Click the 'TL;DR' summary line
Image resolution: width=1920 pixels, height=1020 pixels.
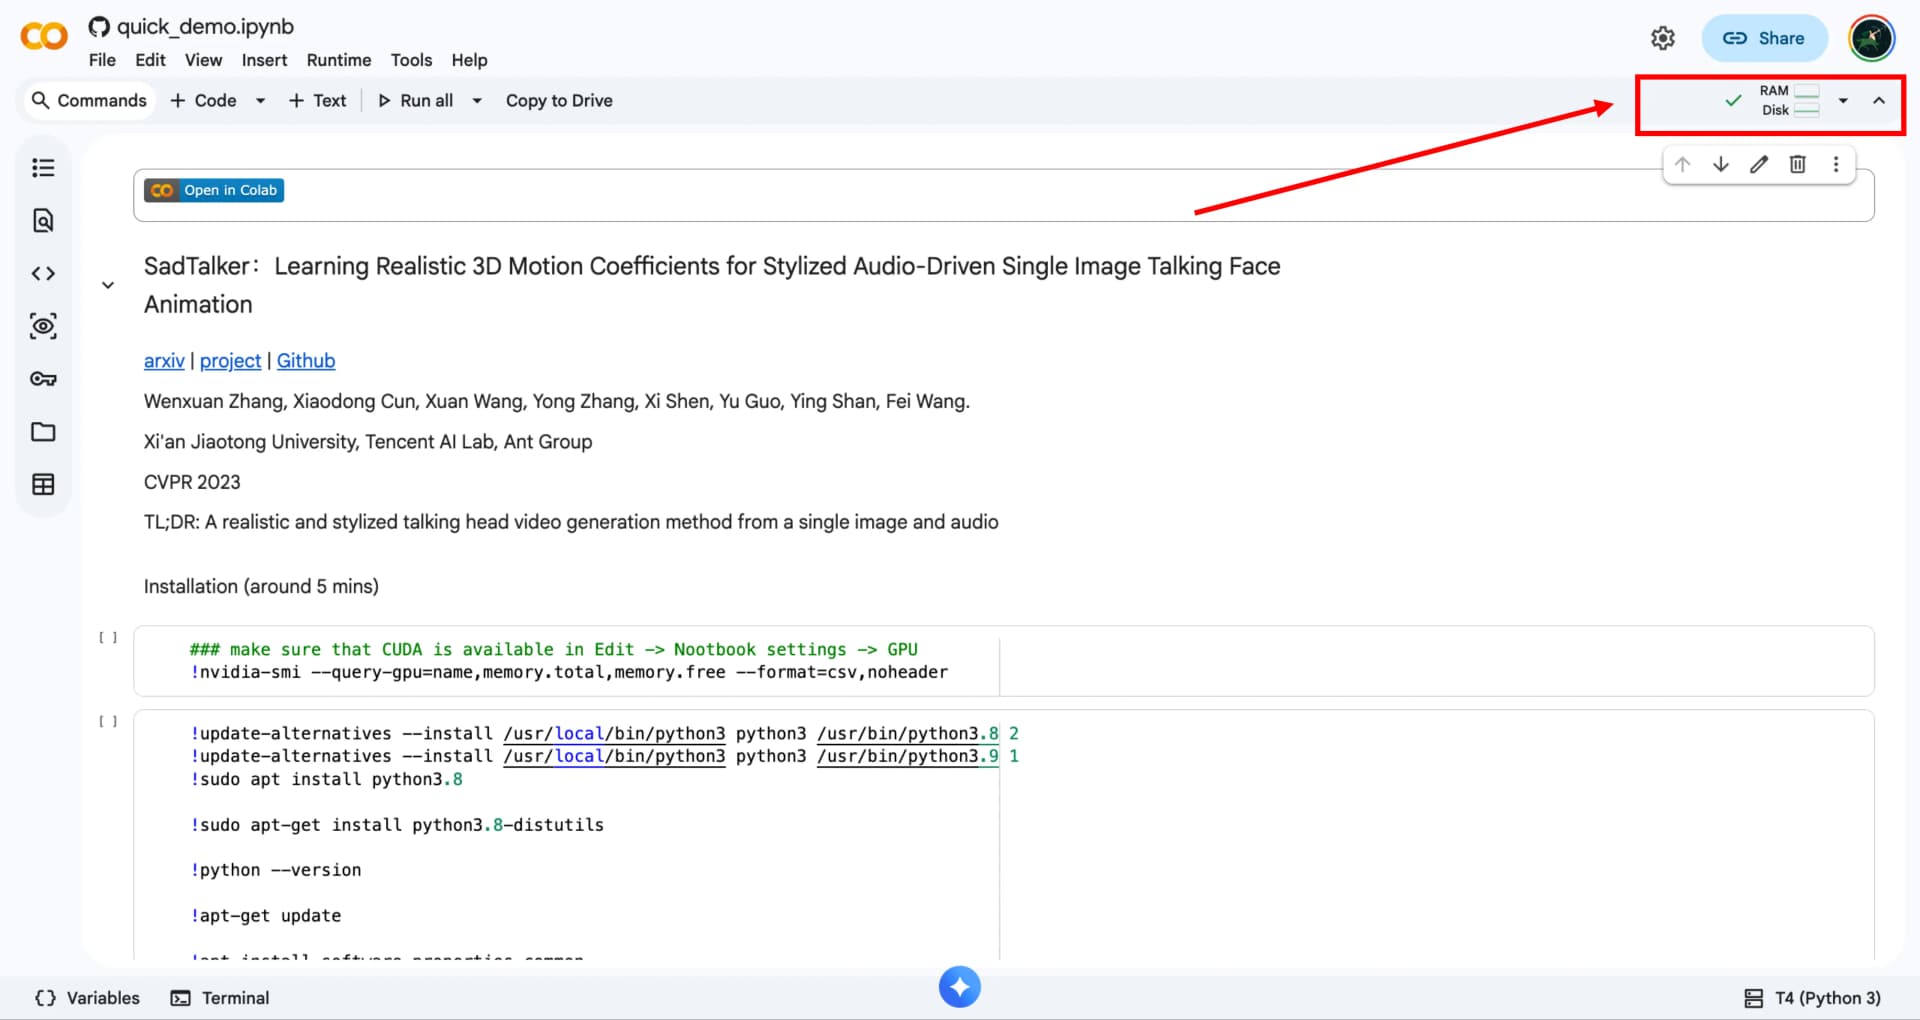[571, 522]
